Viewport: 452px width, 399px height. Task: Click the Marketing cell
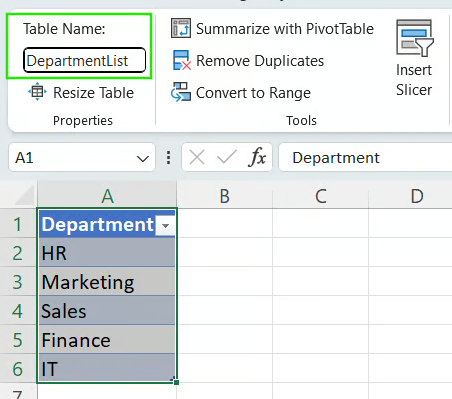(x=107, y=282)
